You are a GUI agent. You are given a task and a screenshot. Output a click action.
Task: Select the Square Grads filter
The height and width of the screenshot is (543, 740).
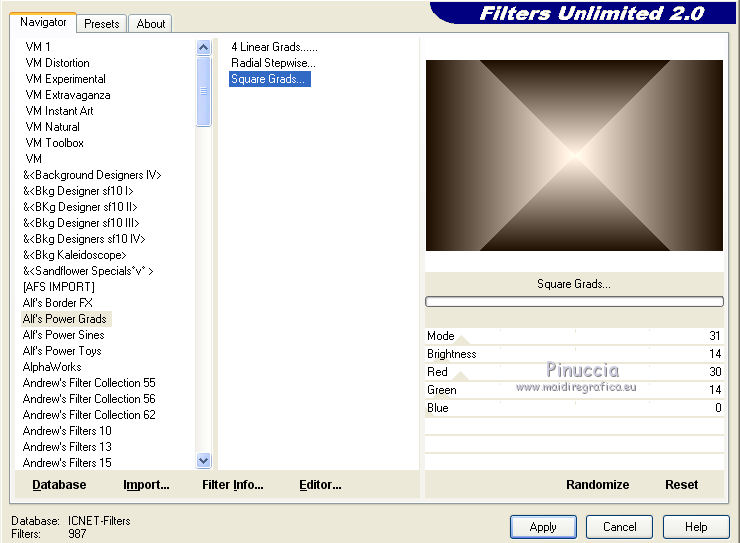click(269, 79)
